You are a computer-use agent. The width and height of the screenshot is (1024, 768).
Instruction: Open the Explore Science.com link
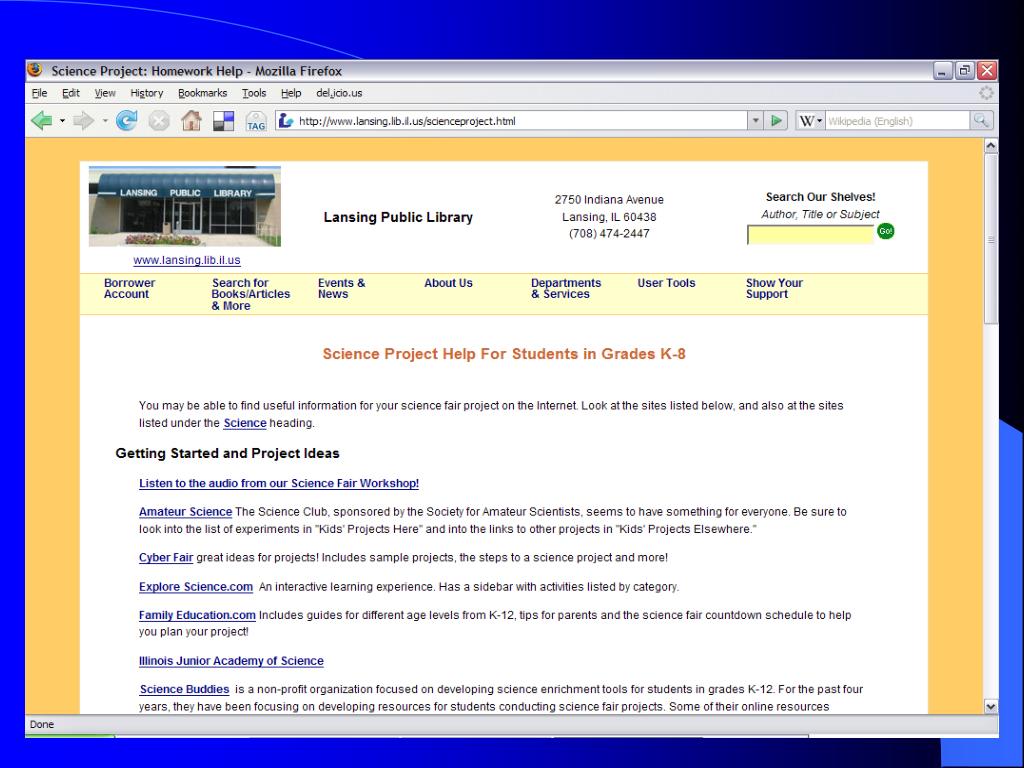[196, 586]
